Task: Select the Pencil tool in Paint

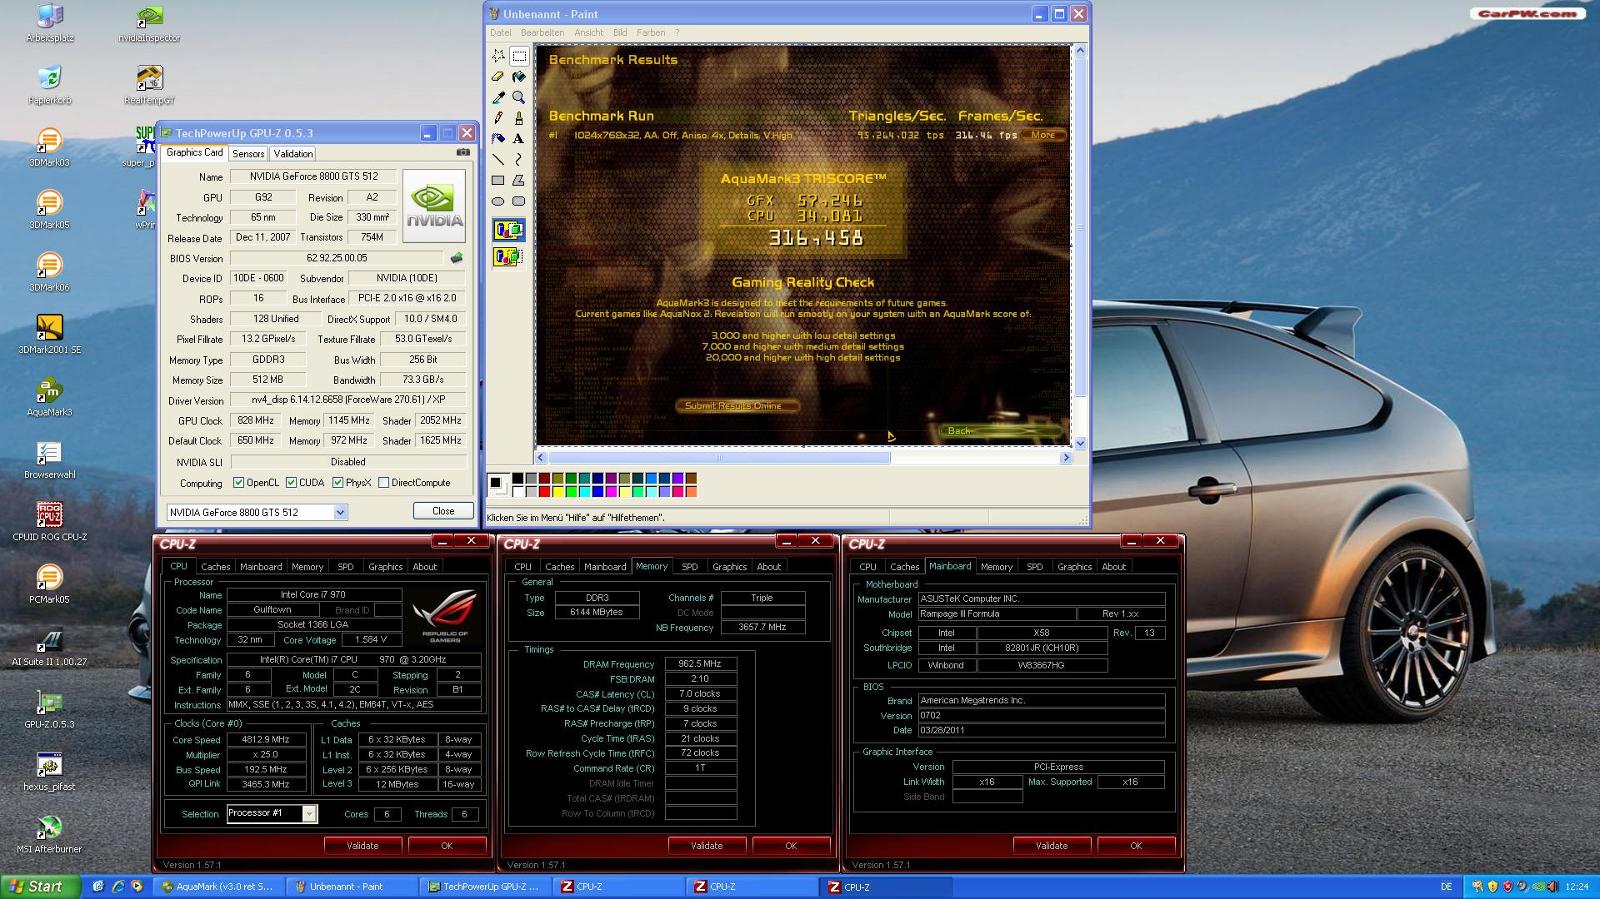Action: coord(498,118)
